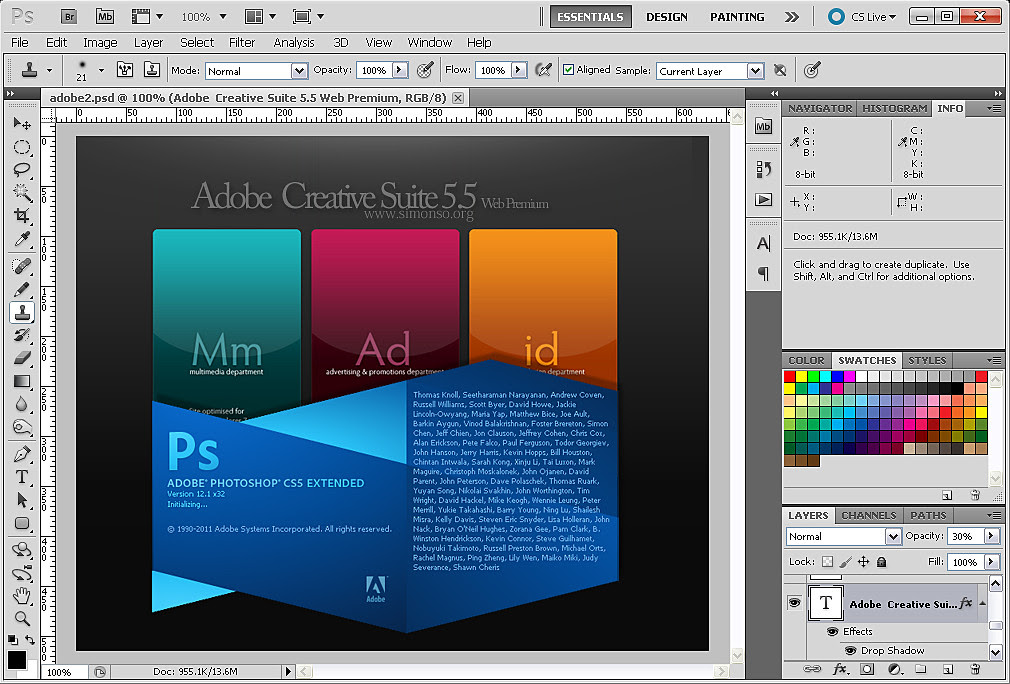Select the Magic Wand tool
Viewport: 1010px width, 684px height.
(x=22, y=193)
